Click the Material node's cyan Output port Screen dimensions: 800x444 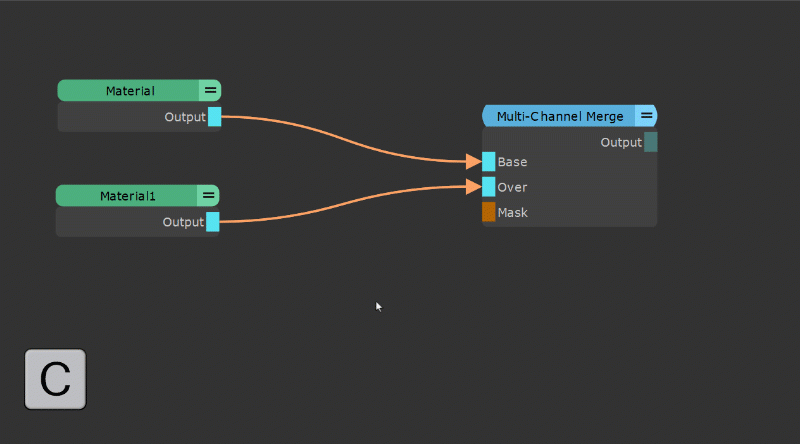[x=214, y=117]
